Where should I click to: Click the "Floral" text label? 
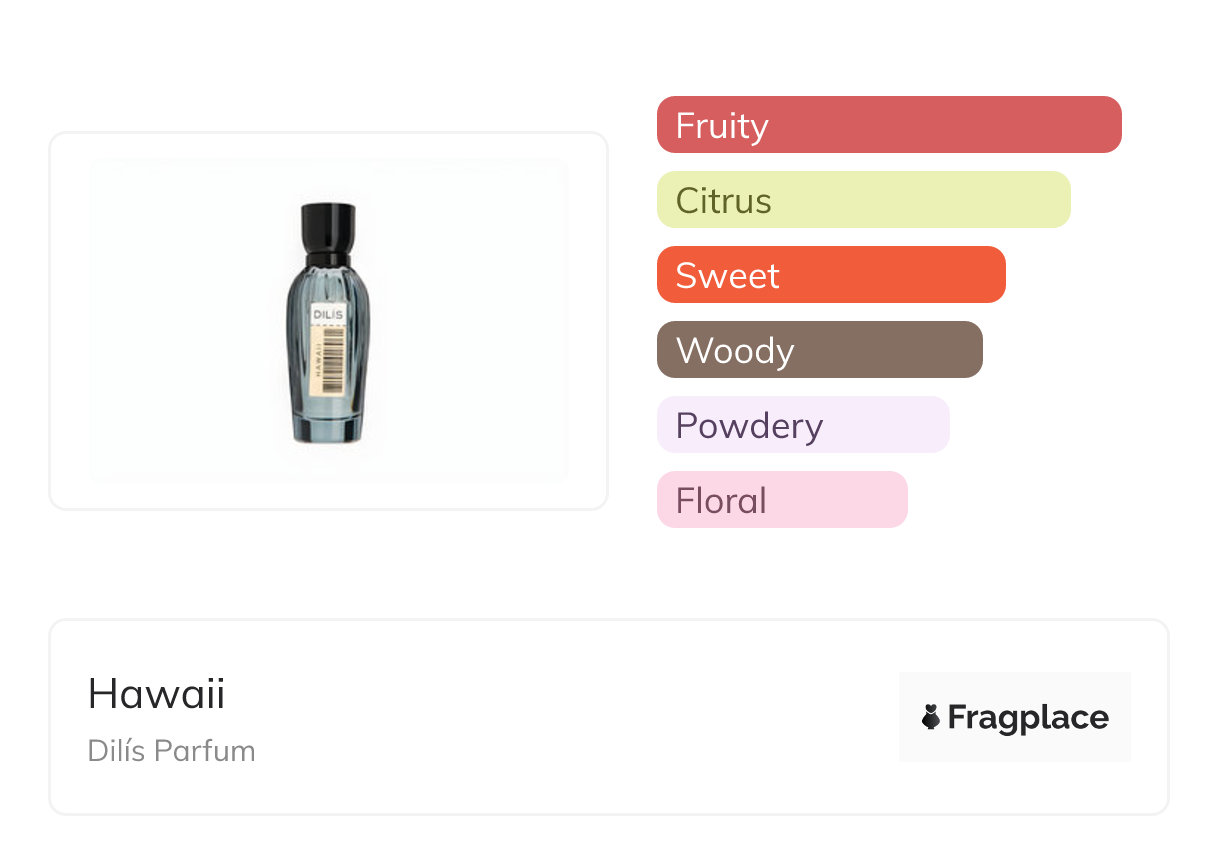721,501
